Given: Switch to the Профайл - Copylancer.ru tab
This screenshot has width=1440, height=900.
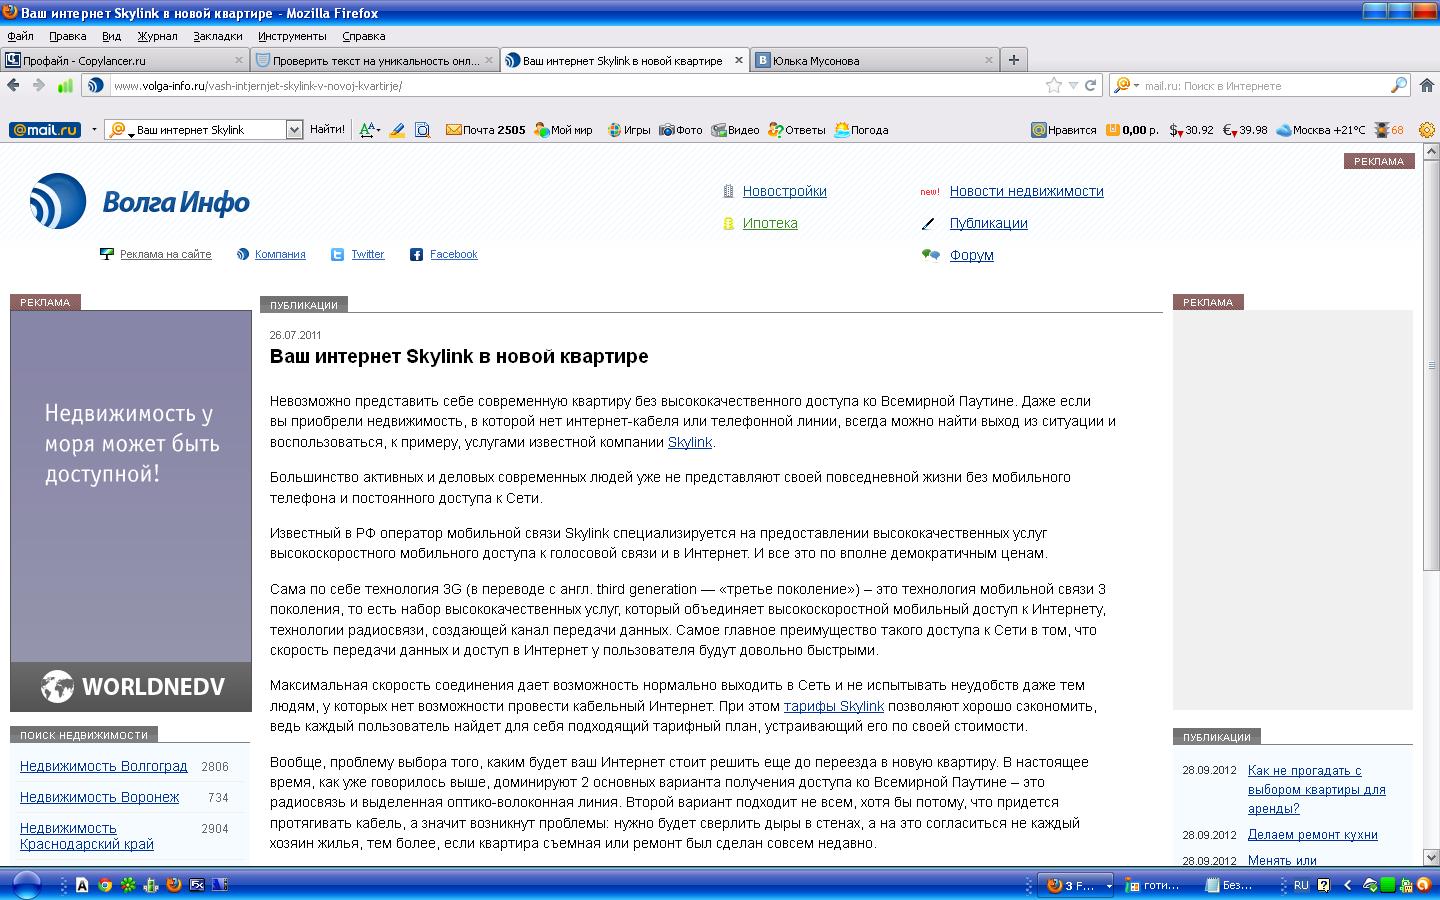Looking at the screenshot, I should coord(125,60).
